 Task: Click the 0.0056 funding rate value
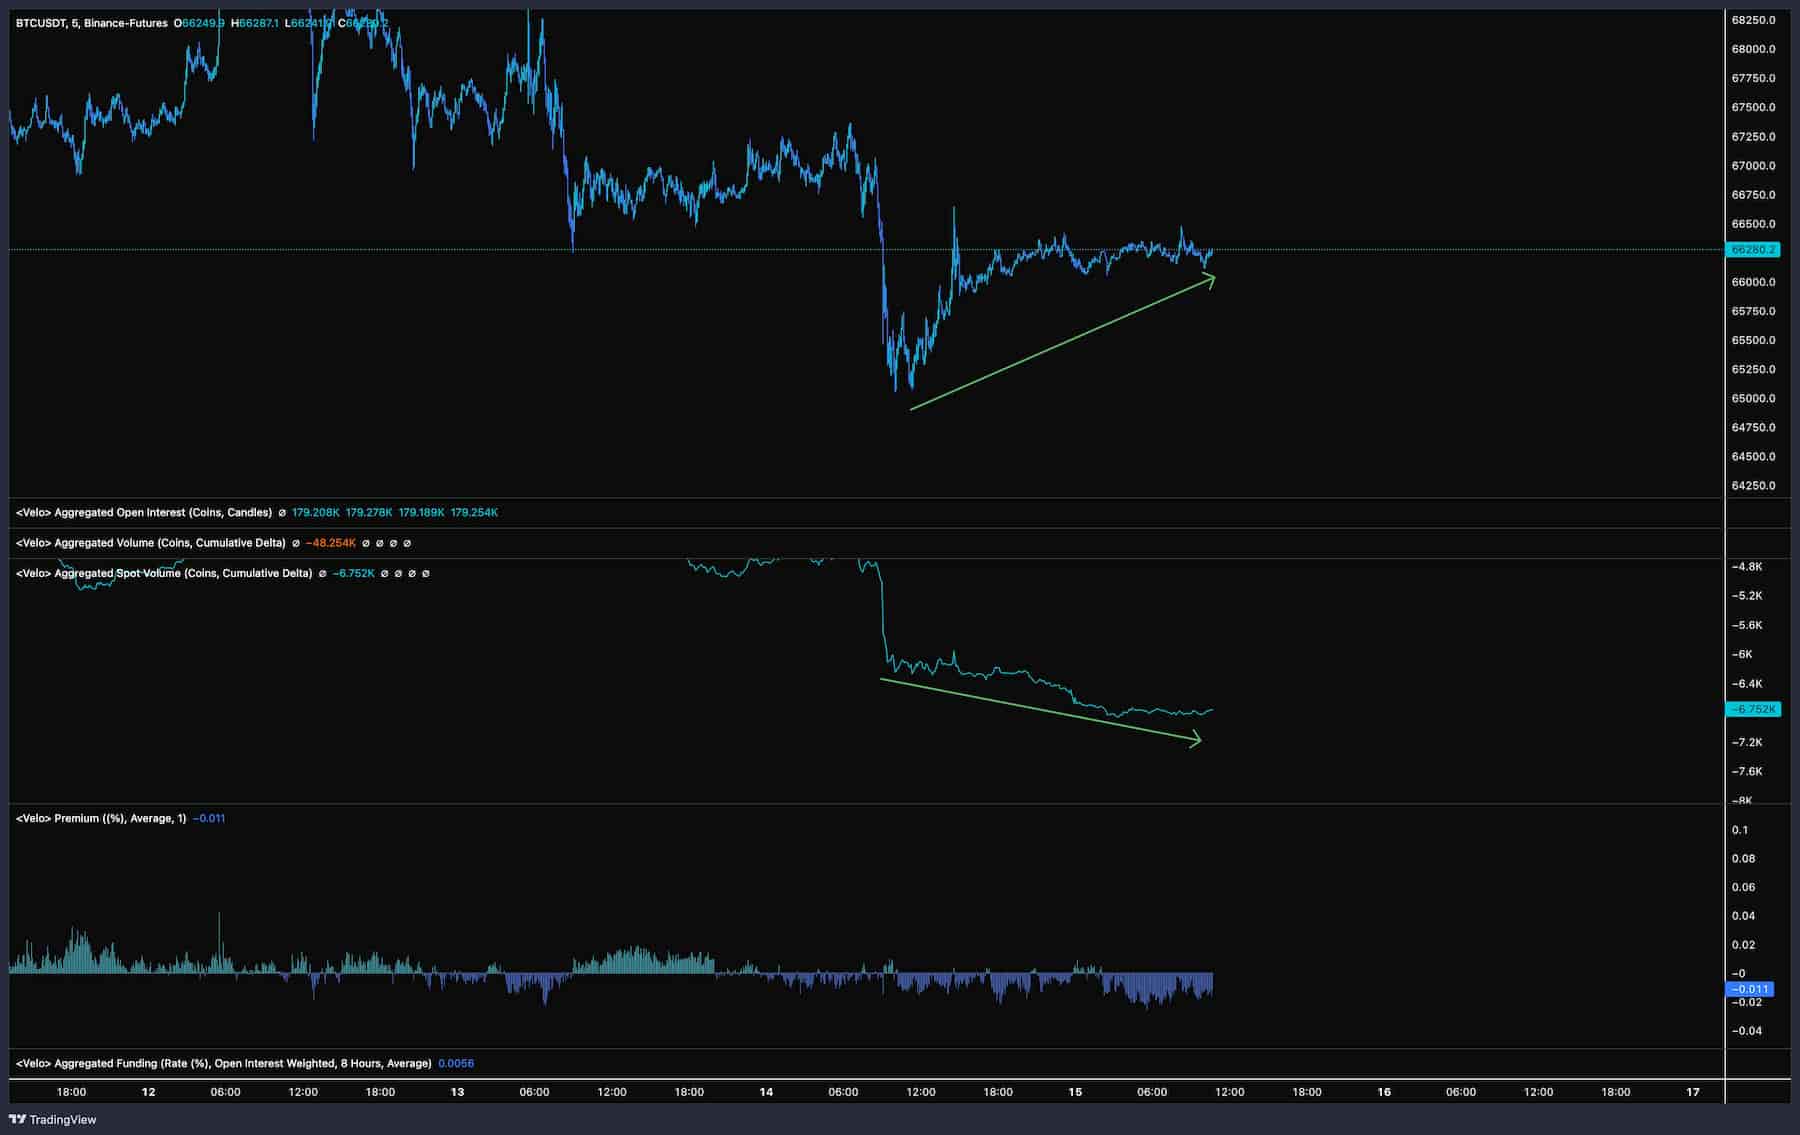coord(458,1063)
